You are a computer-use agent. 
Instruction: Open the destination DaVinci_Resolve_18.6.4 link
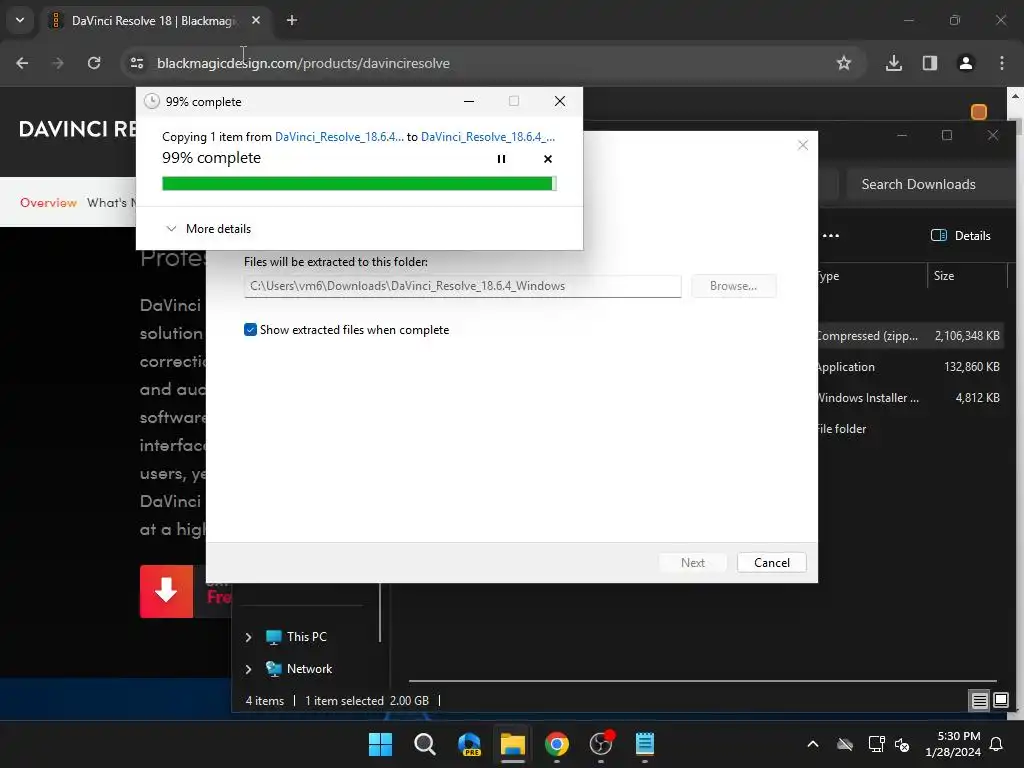487,136
